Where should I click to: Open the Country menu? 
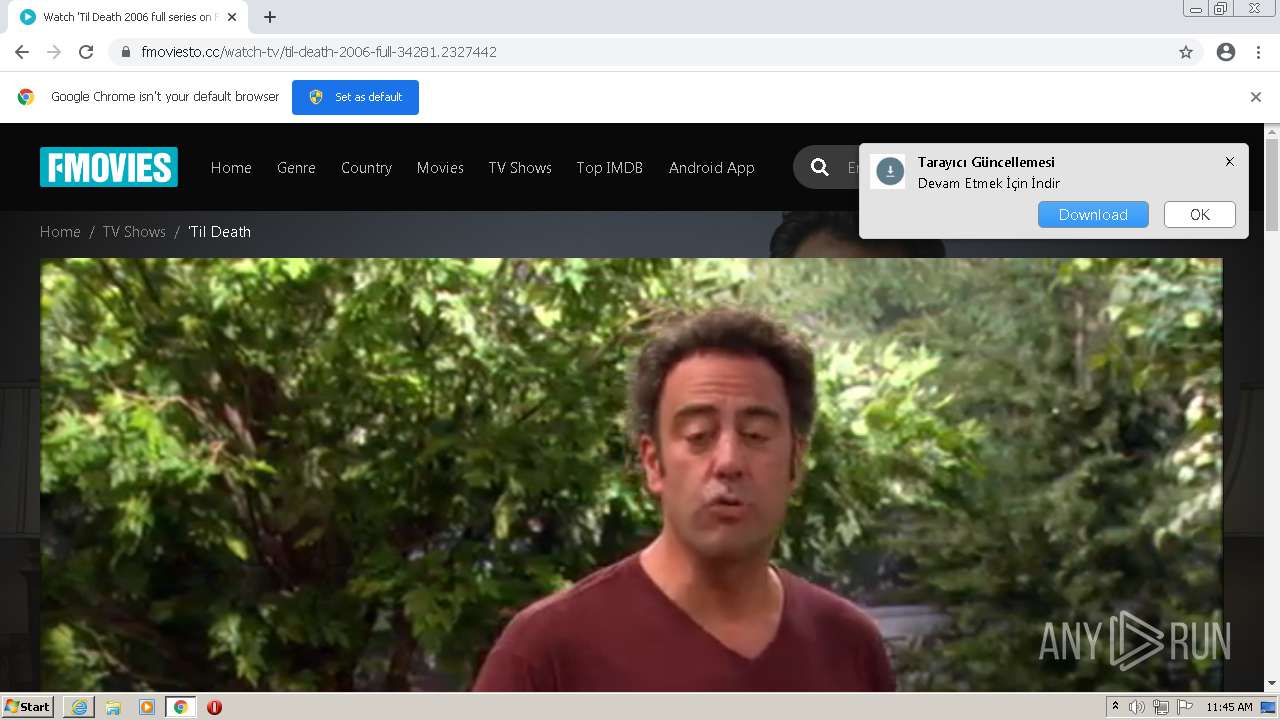click(x=366, y=168)
